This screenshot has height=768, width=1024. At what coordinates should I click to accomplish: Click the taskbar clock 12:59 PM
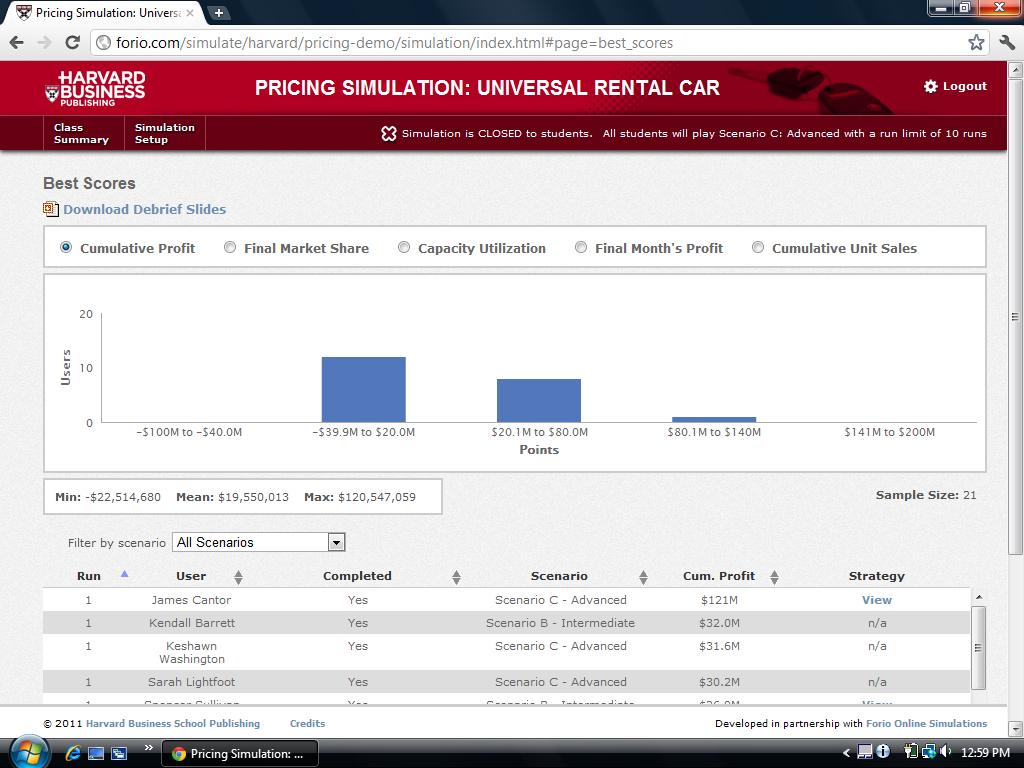[x=985, y=753]
